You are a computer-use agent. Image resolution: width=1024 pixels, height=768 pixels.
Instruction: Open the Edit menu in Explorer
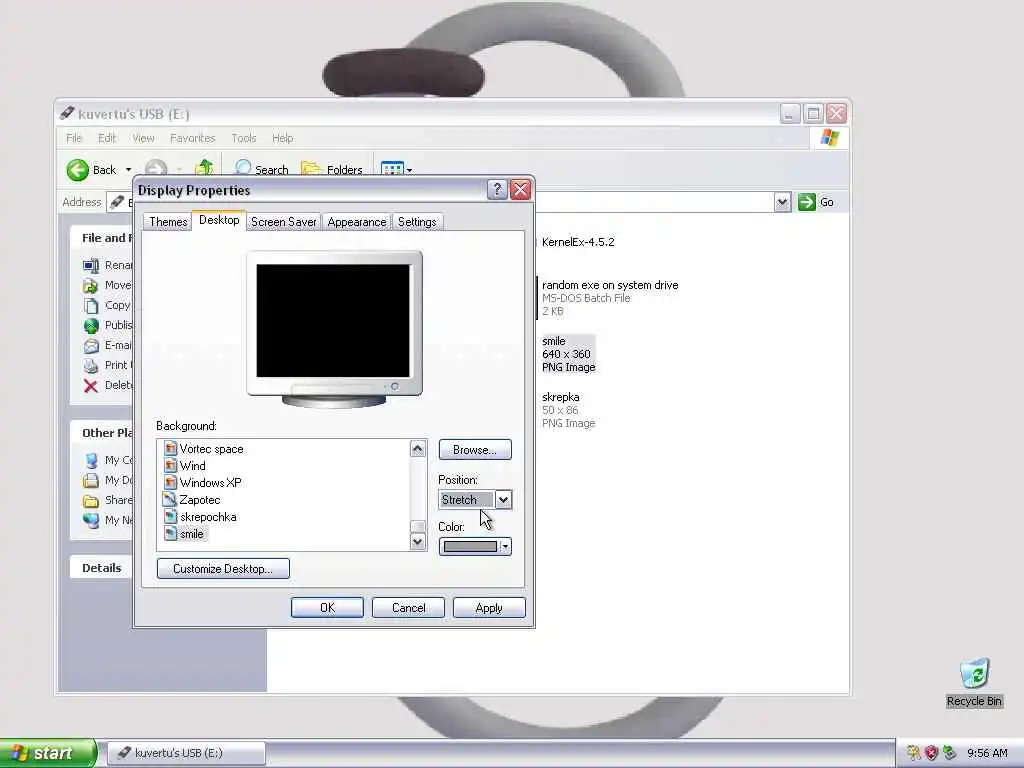106,138
